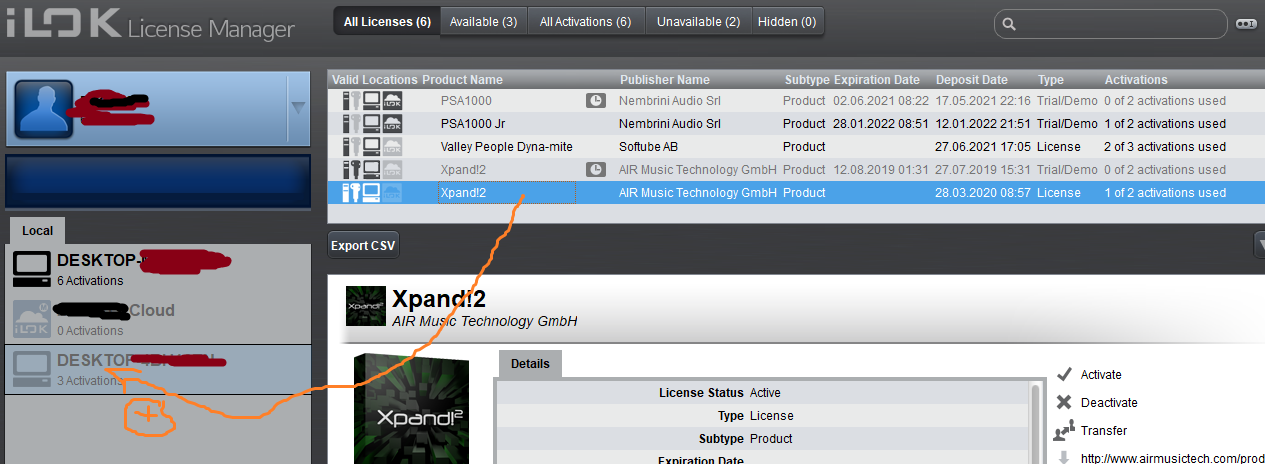
Task: Click the iLok Cloud location icon
Action: click(x=32, y=319)
